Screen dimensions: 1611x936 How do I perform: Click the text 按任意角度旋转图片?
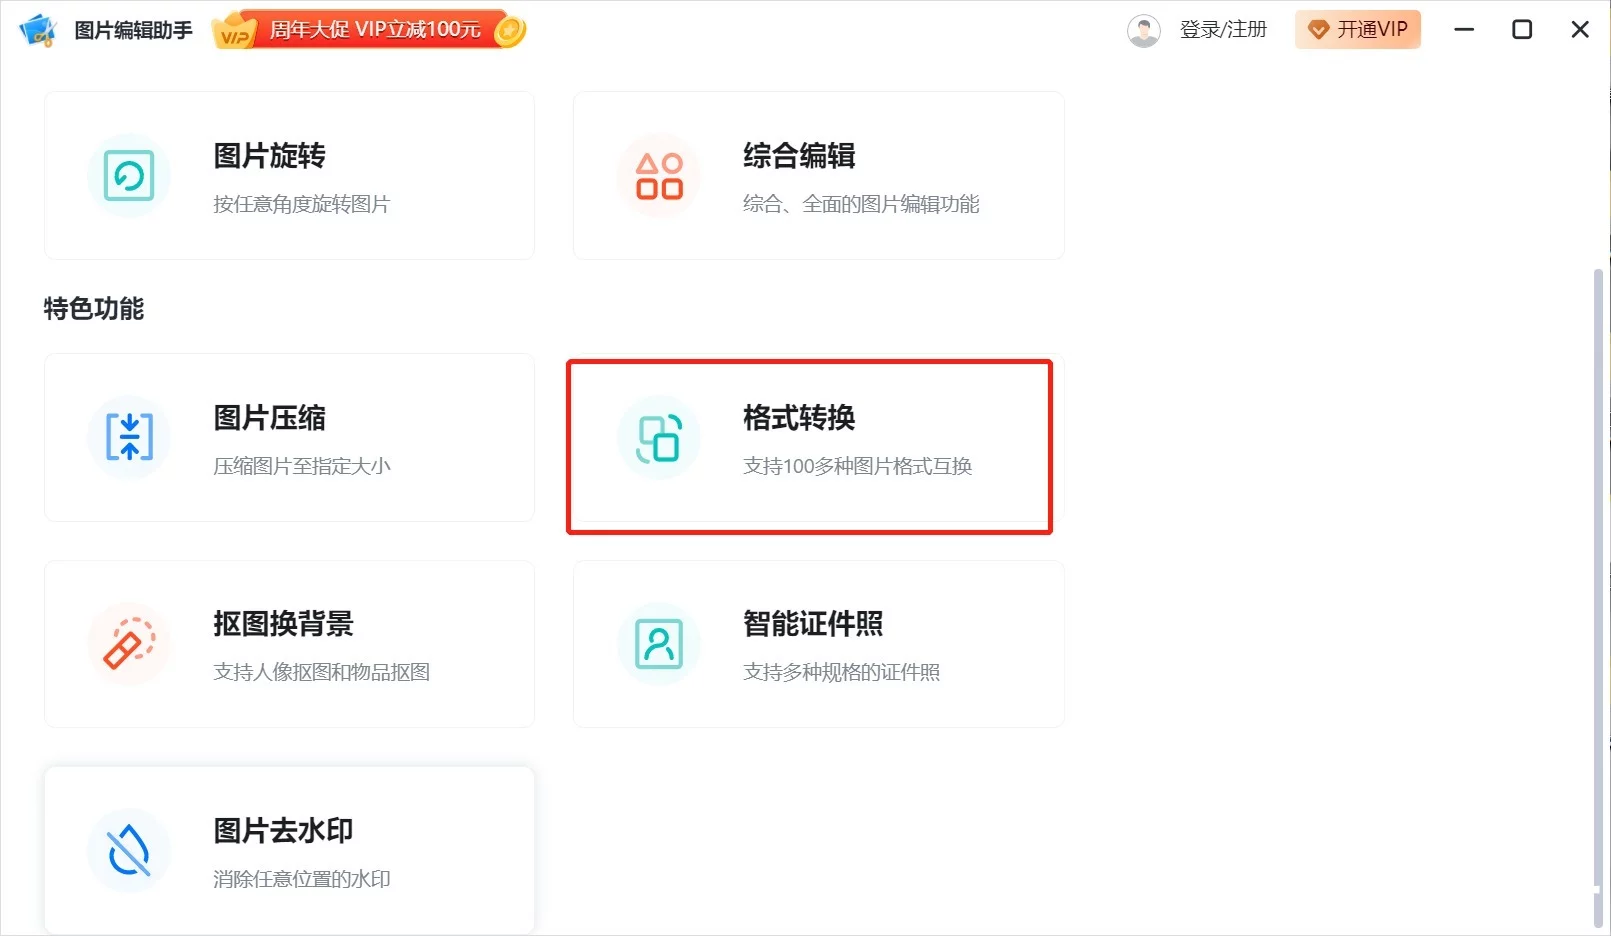(x=301, y=204)
